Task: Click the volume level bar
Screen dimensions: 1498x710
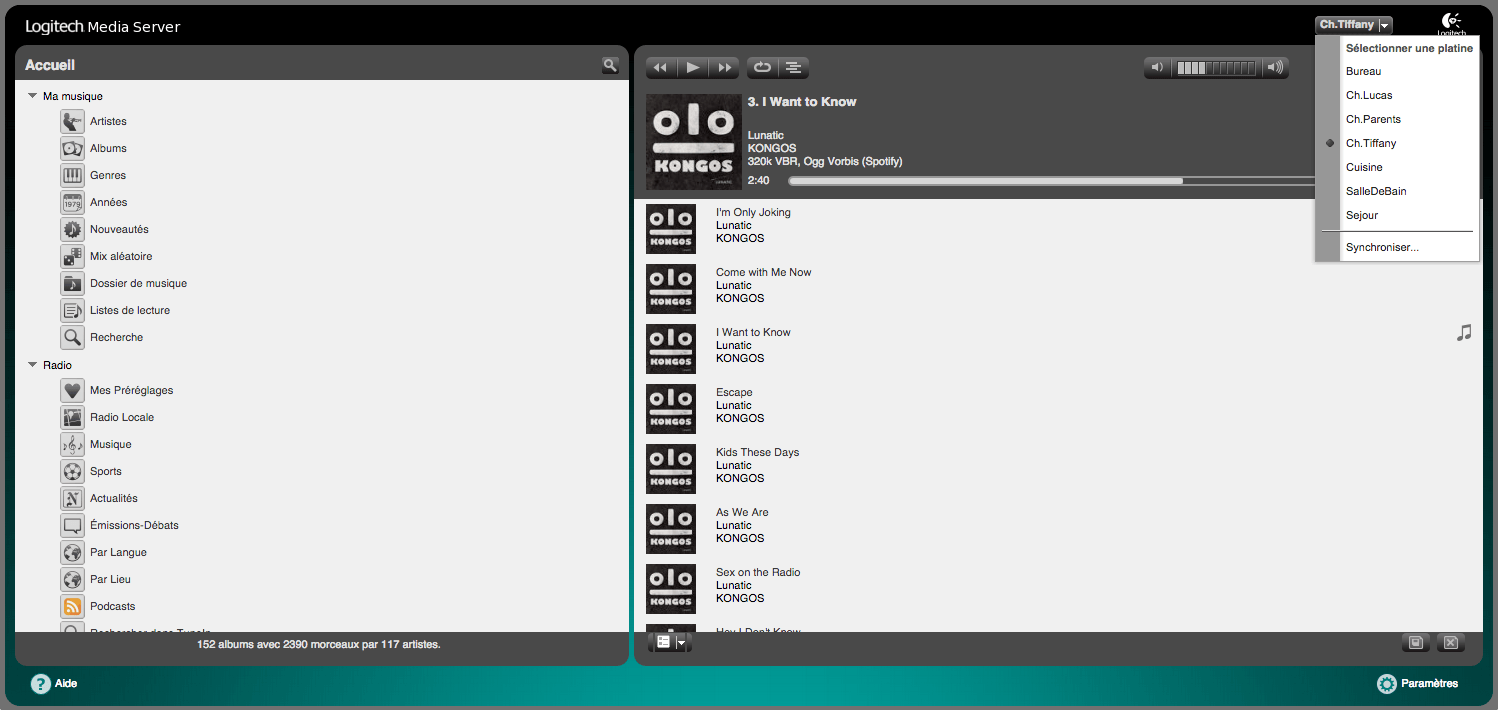Action: pyautogui.click(x=1216, y=68)
